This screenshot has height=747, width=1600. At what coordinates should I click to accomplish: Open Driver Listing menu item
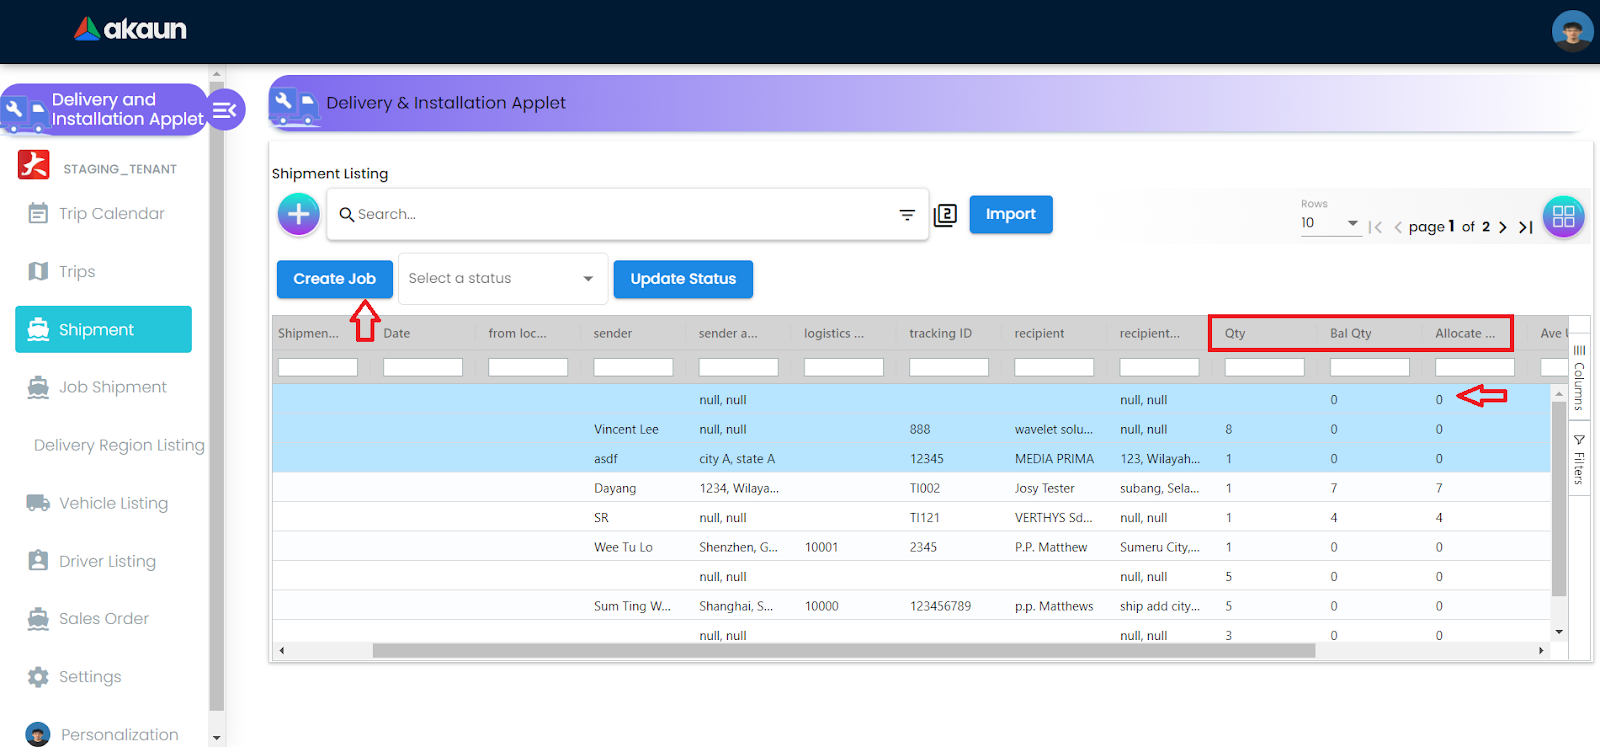(x=107, y=561)
